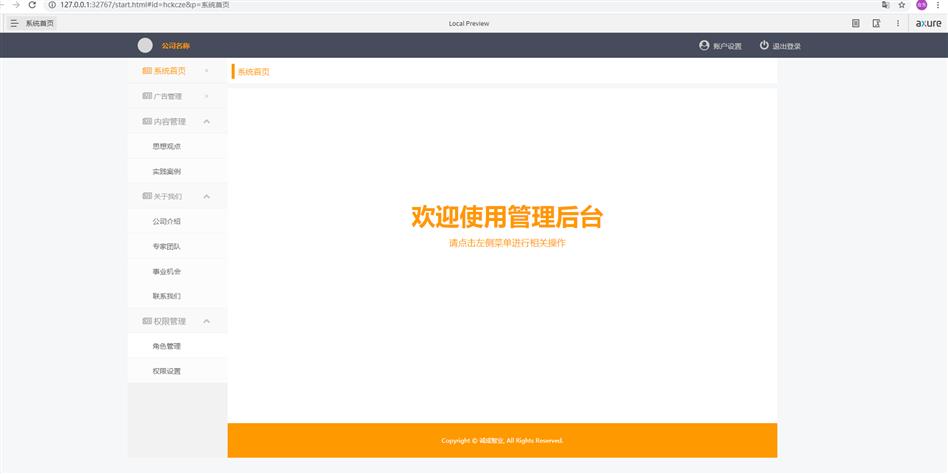Image resolution: width=948 pixels, height=474 pixels.
Task: Click the 退出登录 power icon
Action: coord(764,45)
